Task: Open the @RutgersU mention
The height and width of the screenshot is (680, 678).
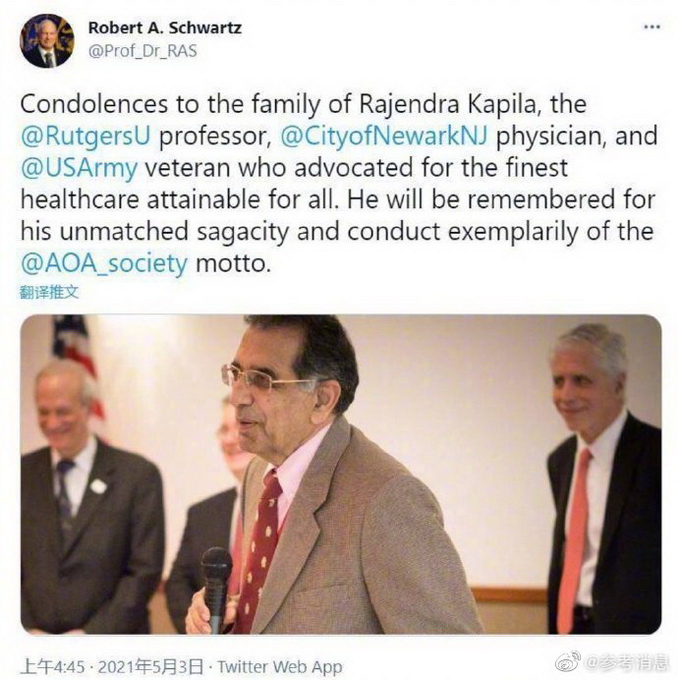Action: (85, 136)
